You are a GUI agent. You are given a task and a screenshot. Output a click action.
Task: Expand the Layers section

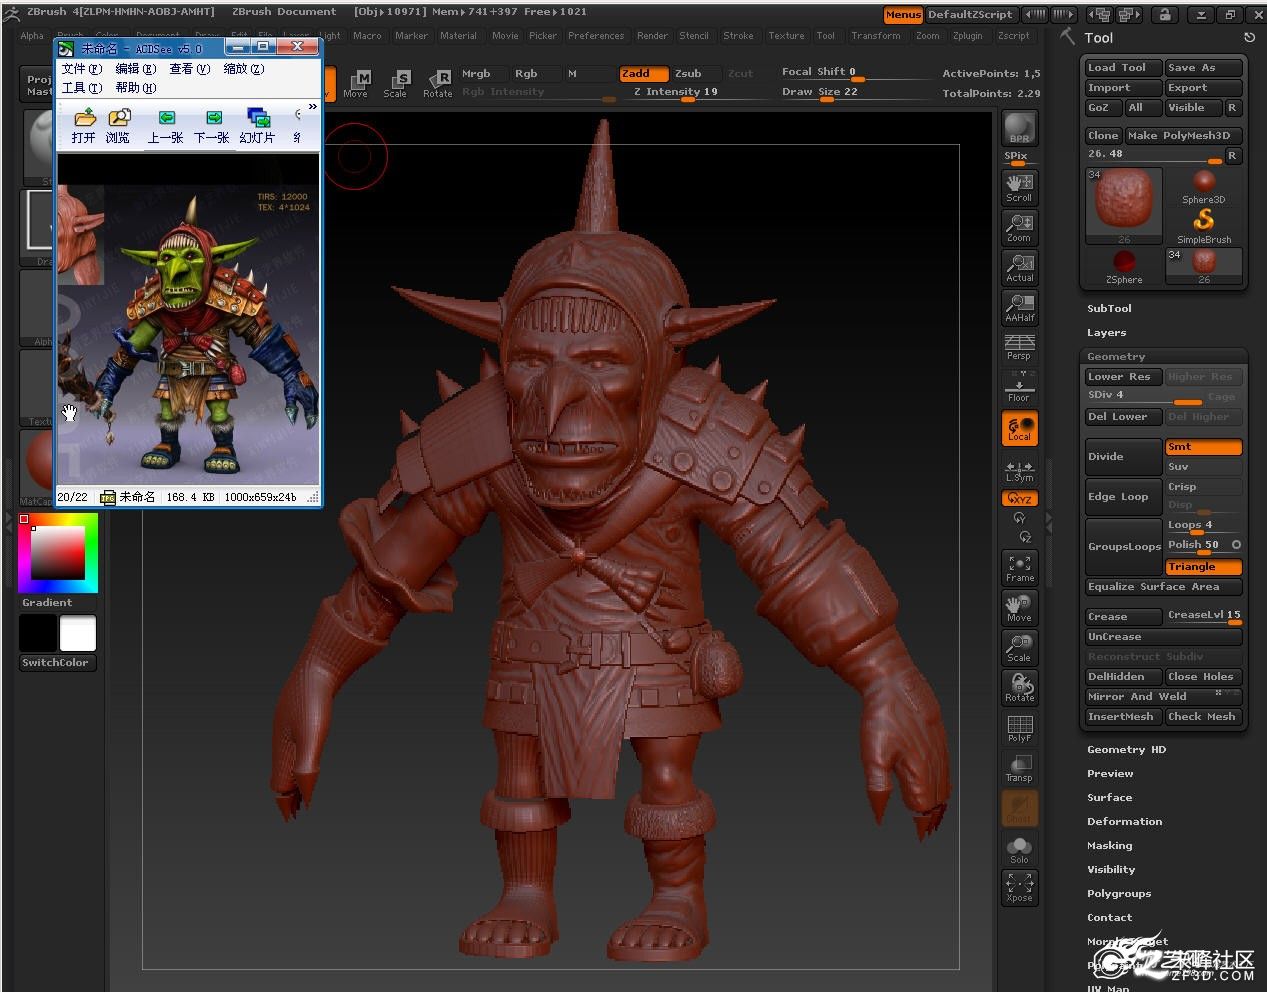click(1106, 333)
